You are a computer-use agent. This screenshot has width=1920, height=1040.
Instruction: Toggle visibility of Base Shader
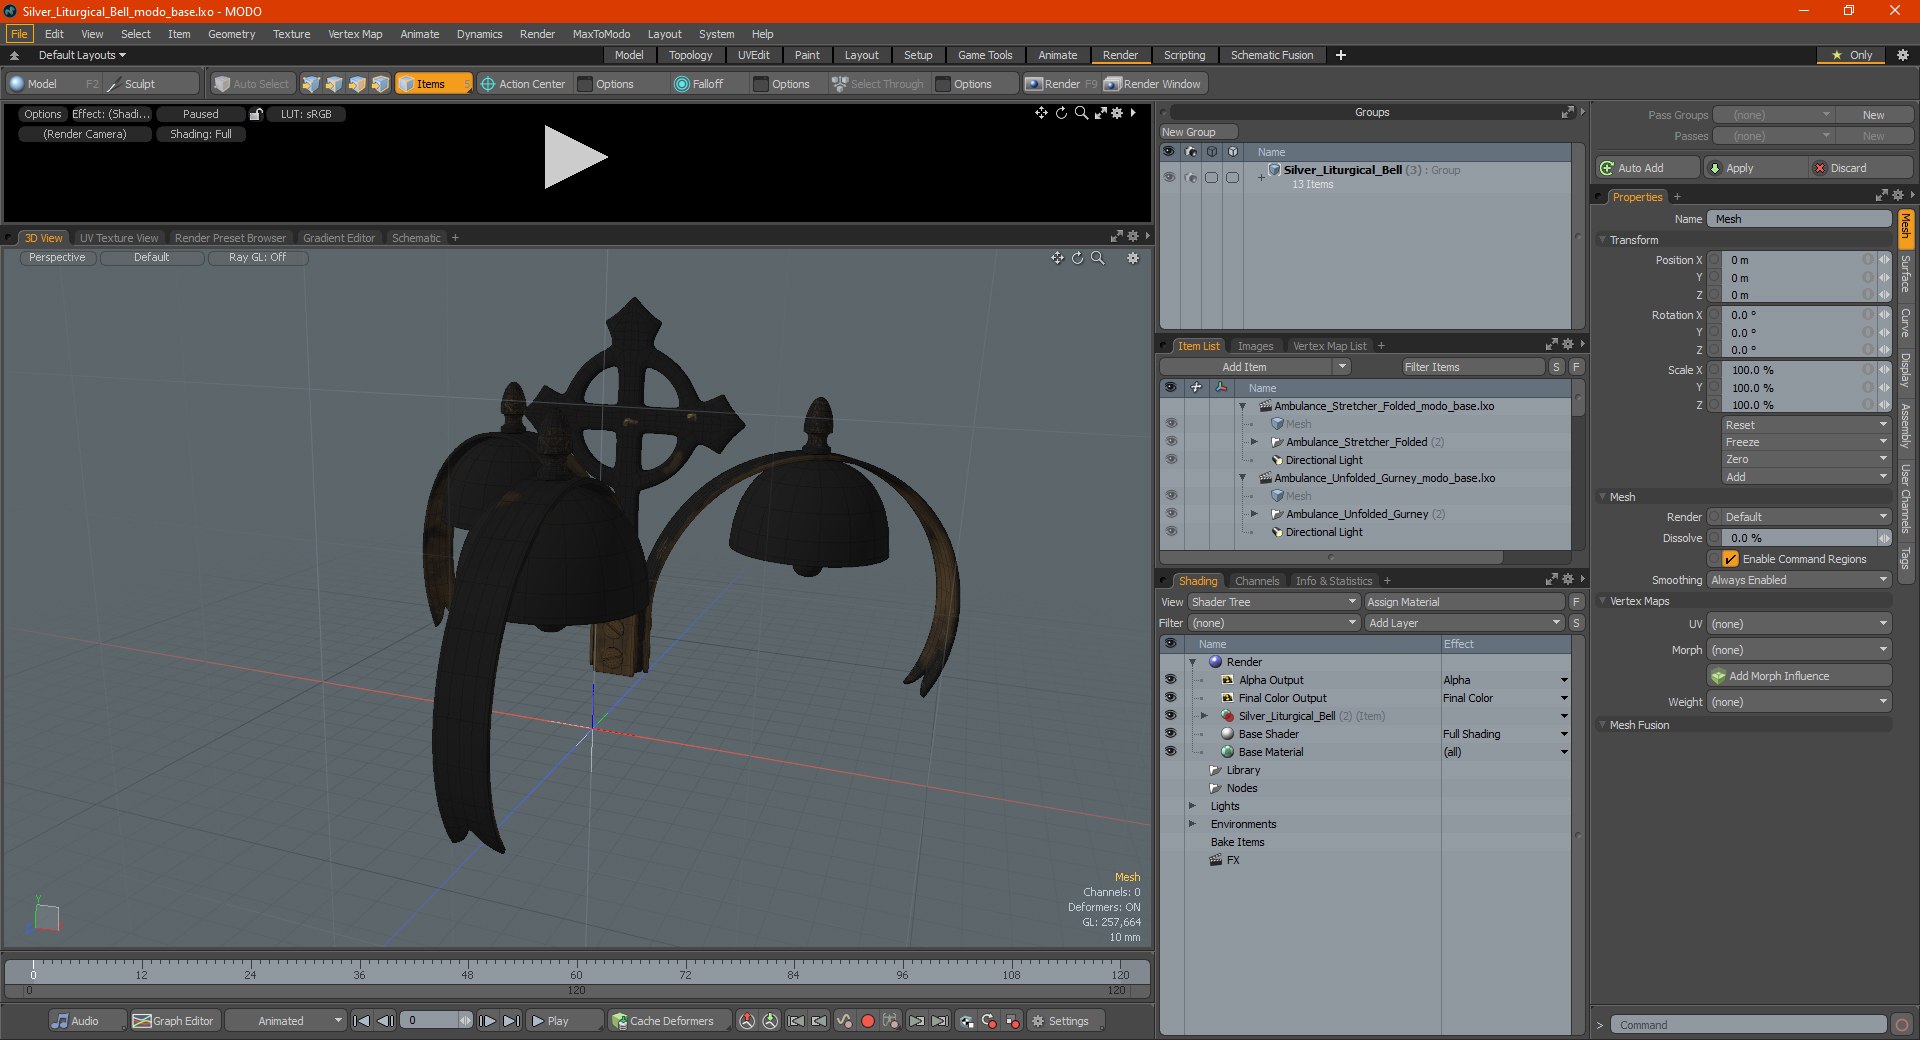(1170, 734)
